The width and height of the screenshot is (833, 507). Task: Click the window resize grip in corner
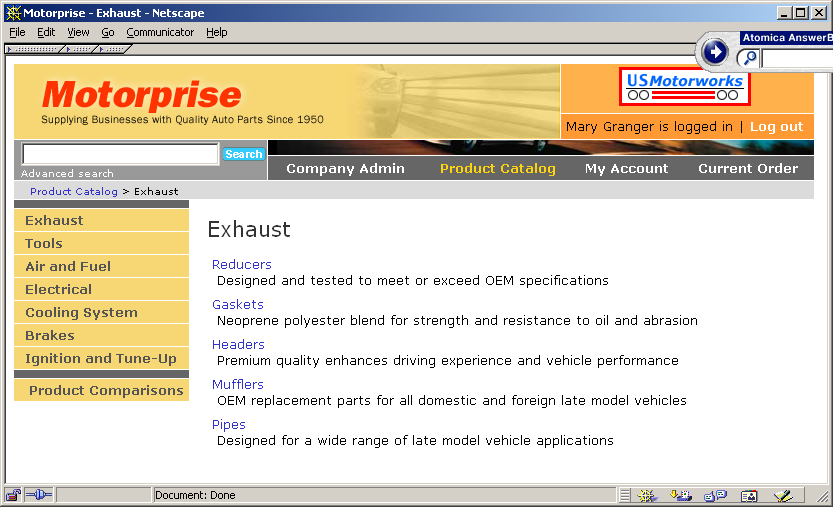[x=823, y=496]
